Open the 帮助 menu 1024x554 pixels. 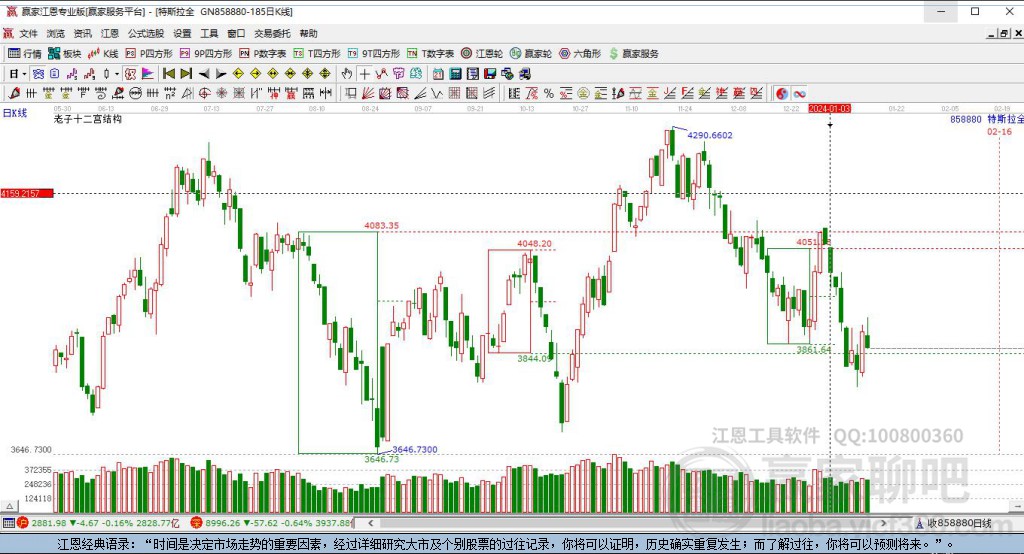pyautogui.click(x=308, y=33)
